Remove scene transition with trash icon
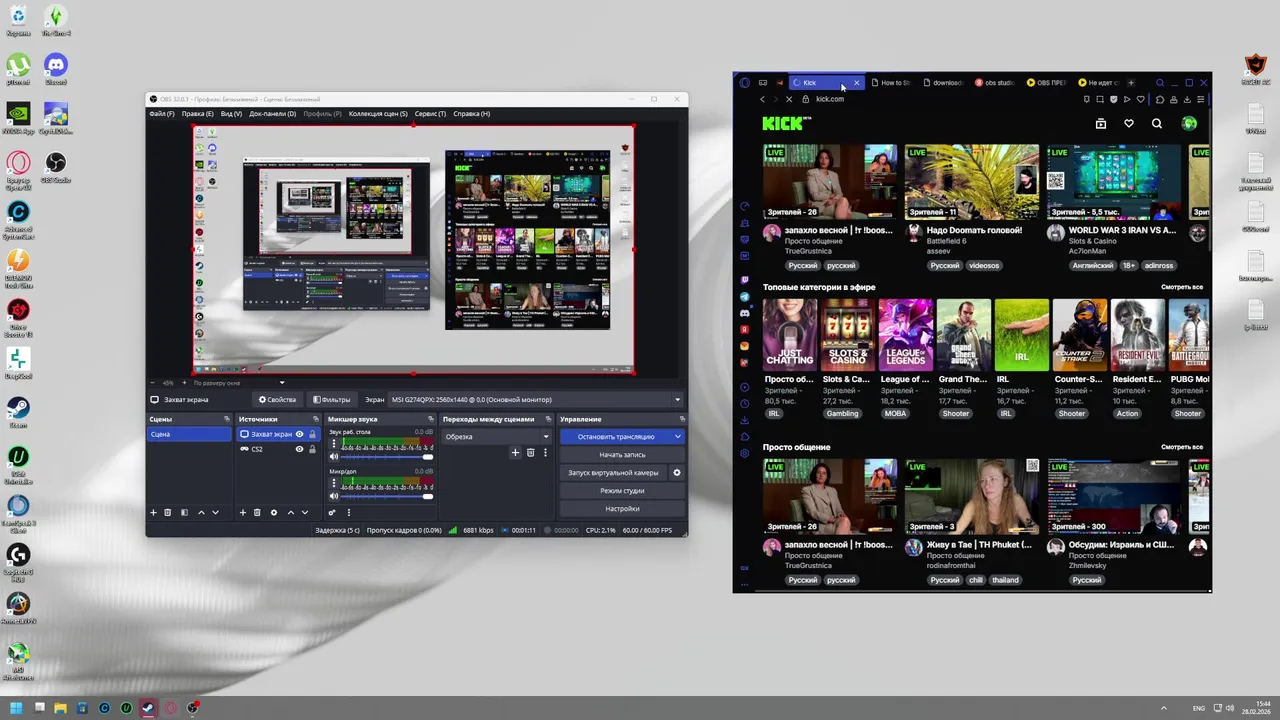 tap(530, 452)
